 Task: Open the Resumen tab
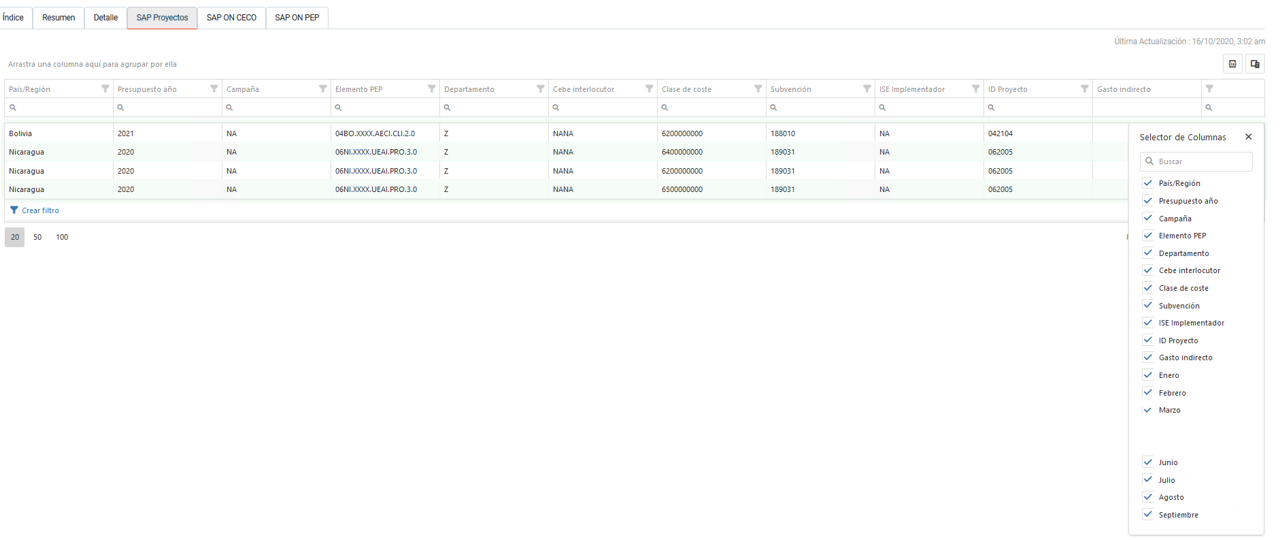pyautogui.click(x=58, y=18)
